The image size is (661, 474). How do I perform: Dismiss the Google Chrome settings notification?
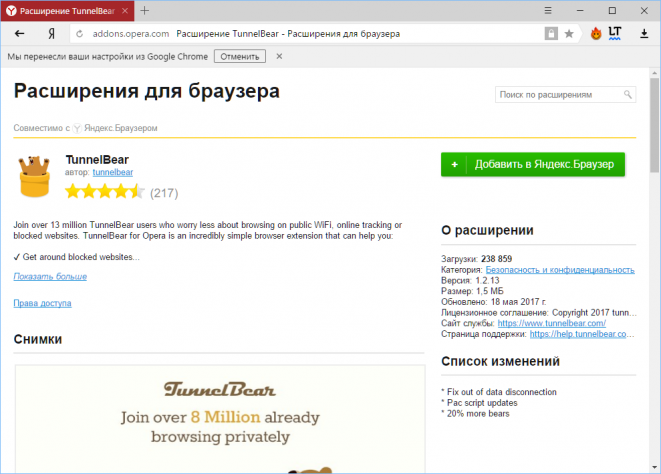click(279, 57)
